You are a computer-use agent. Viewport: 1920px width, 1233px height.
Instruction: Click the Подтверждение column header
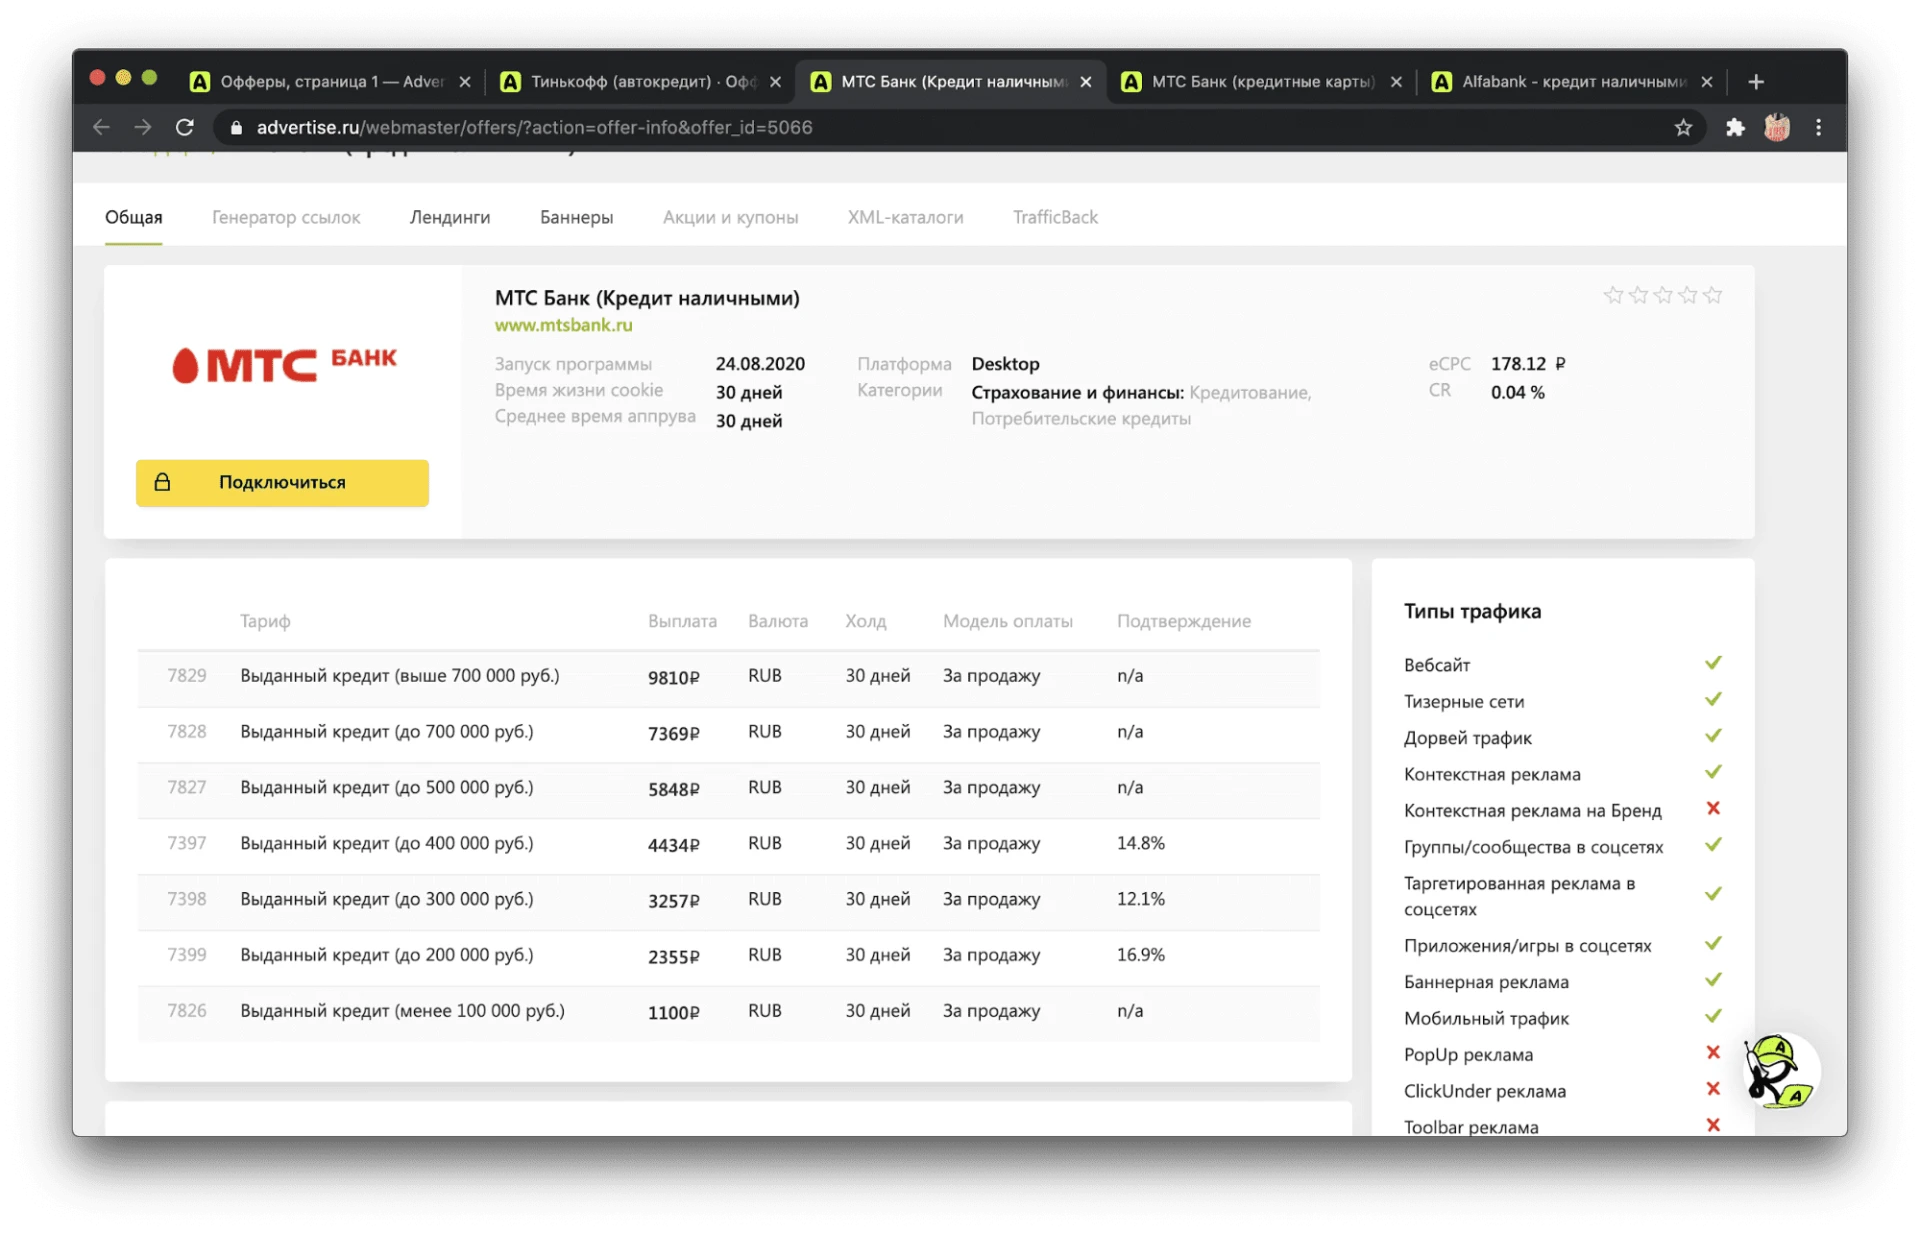click(x=1184, y=621)
